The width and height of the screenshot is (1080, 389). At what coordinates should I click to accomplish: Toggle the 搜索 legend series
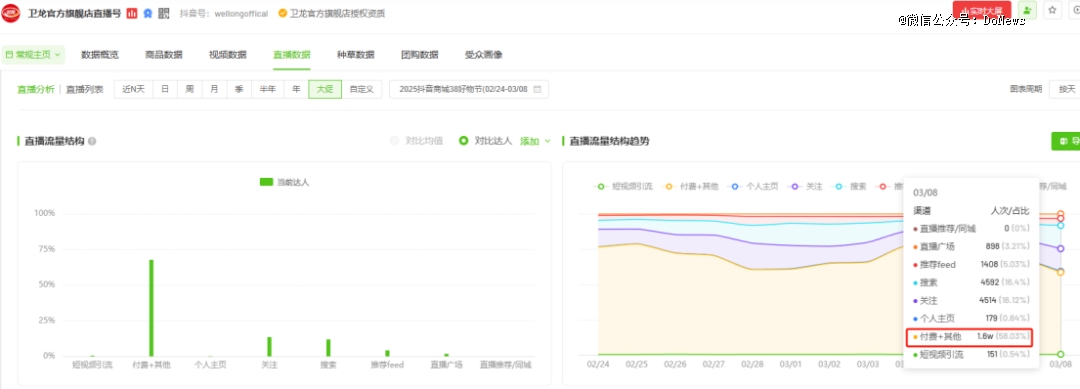pos(850,187)
